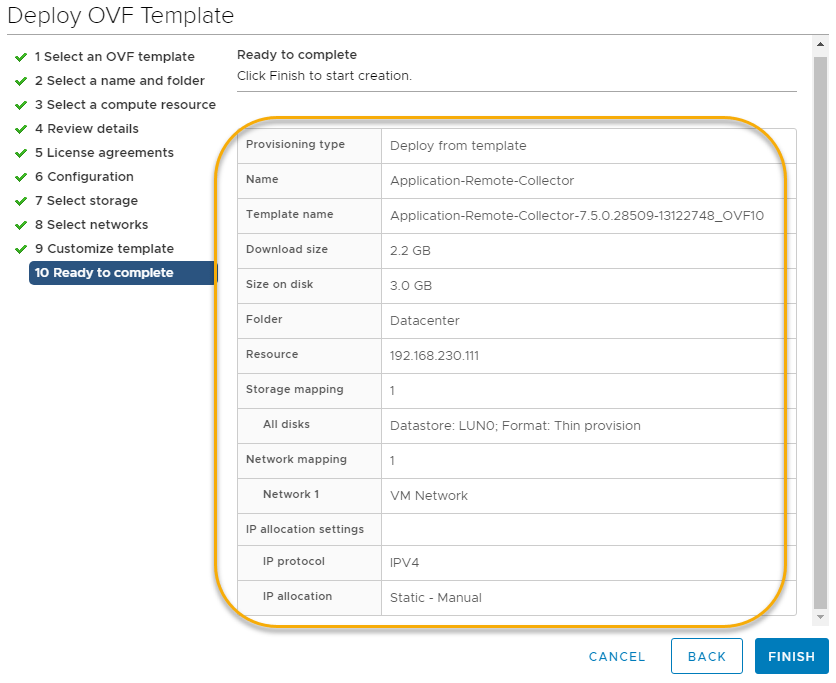The width and height of the screenshot is (836, 683).
Task: Navigate to step 5 License agreements
Action: [104, 153]
